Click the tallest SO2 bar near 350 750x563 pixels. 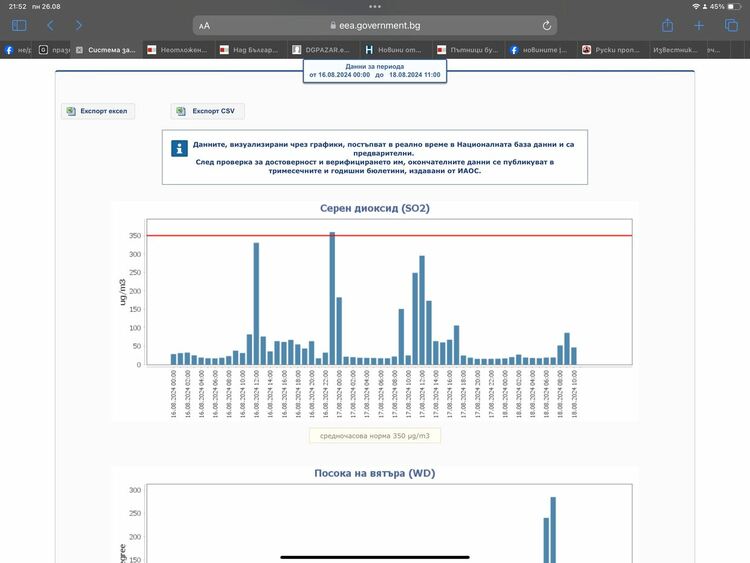(332, 300)
